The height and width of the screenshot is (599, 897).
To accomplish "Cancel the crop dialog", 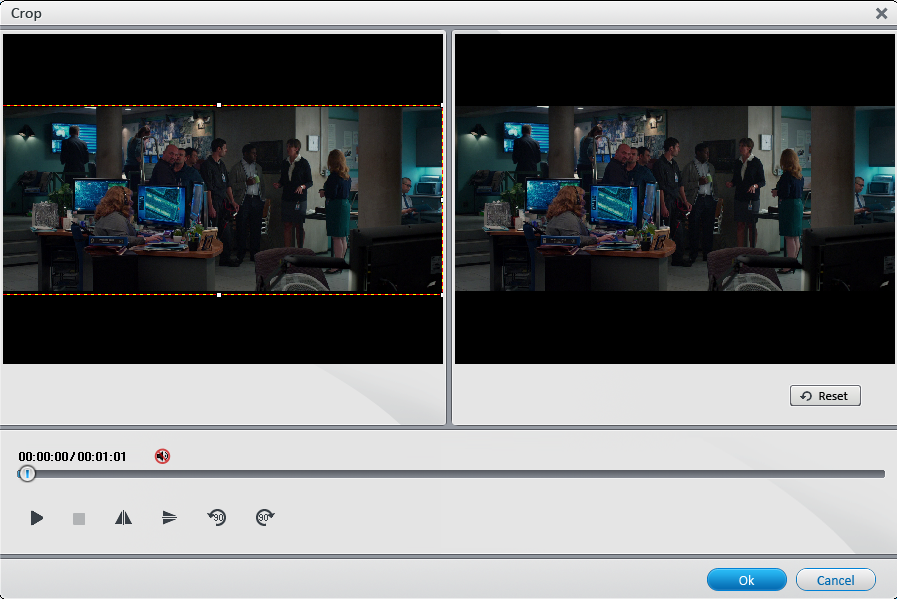I will [x=835, y=580].
